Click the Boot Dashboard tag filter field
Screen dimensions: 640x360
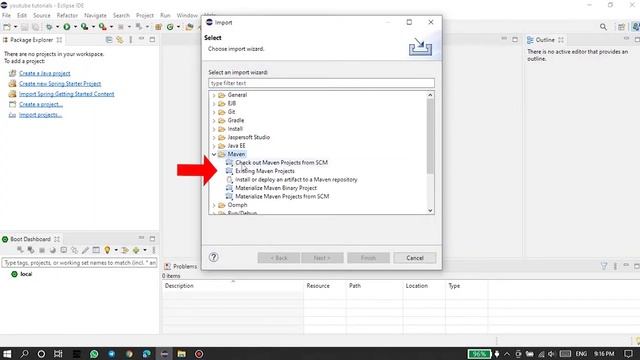(80, 263)
